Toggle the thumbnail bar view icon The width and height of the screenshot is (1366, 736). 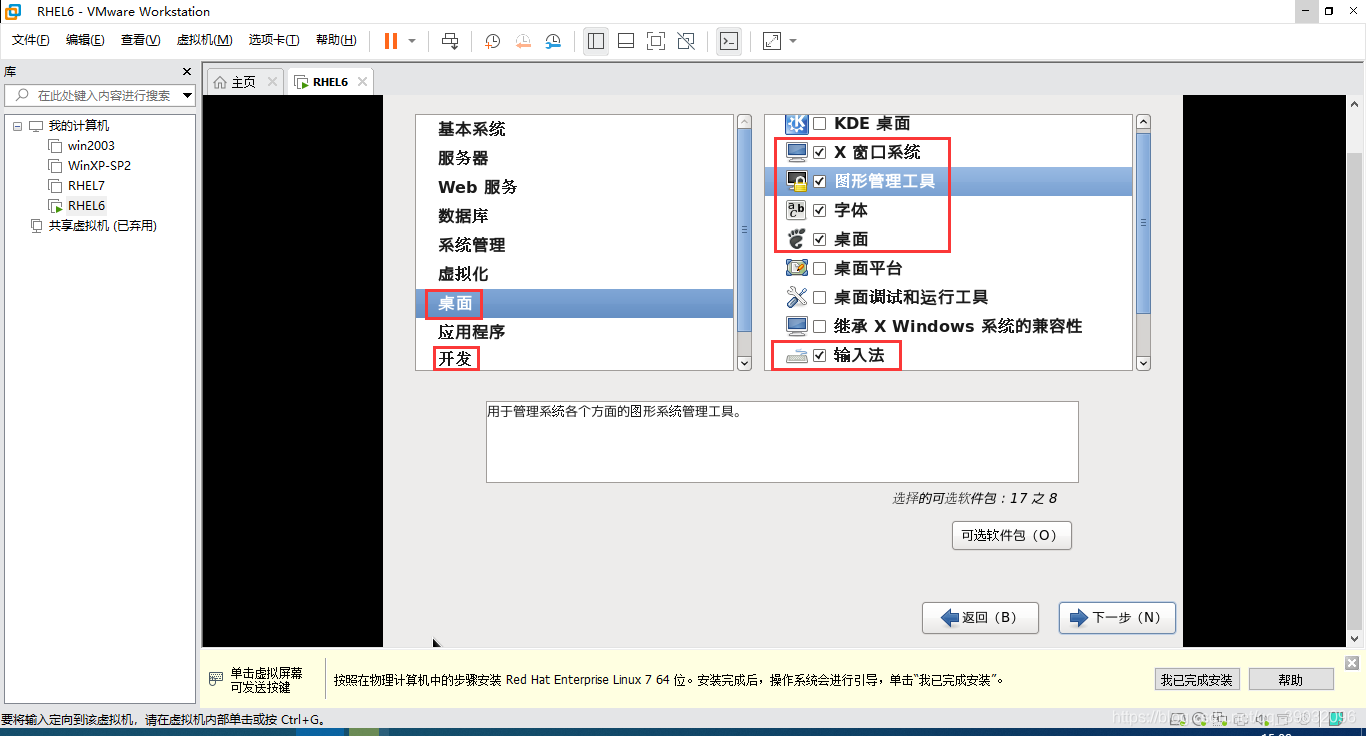(626, 41)
